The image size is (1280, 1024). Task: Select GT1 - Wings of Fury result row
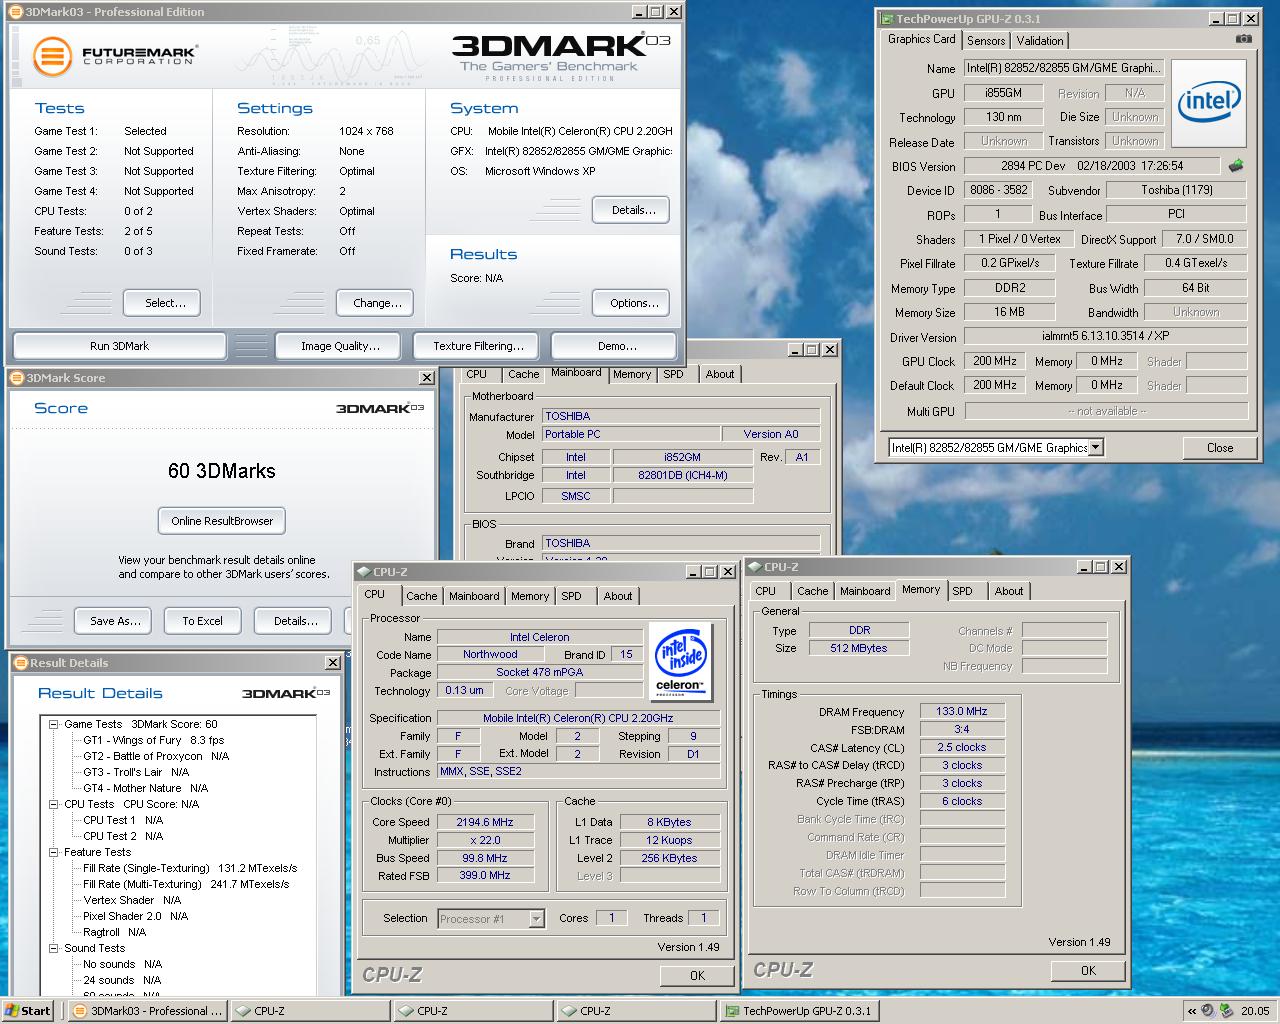click(x=154, y=740)
